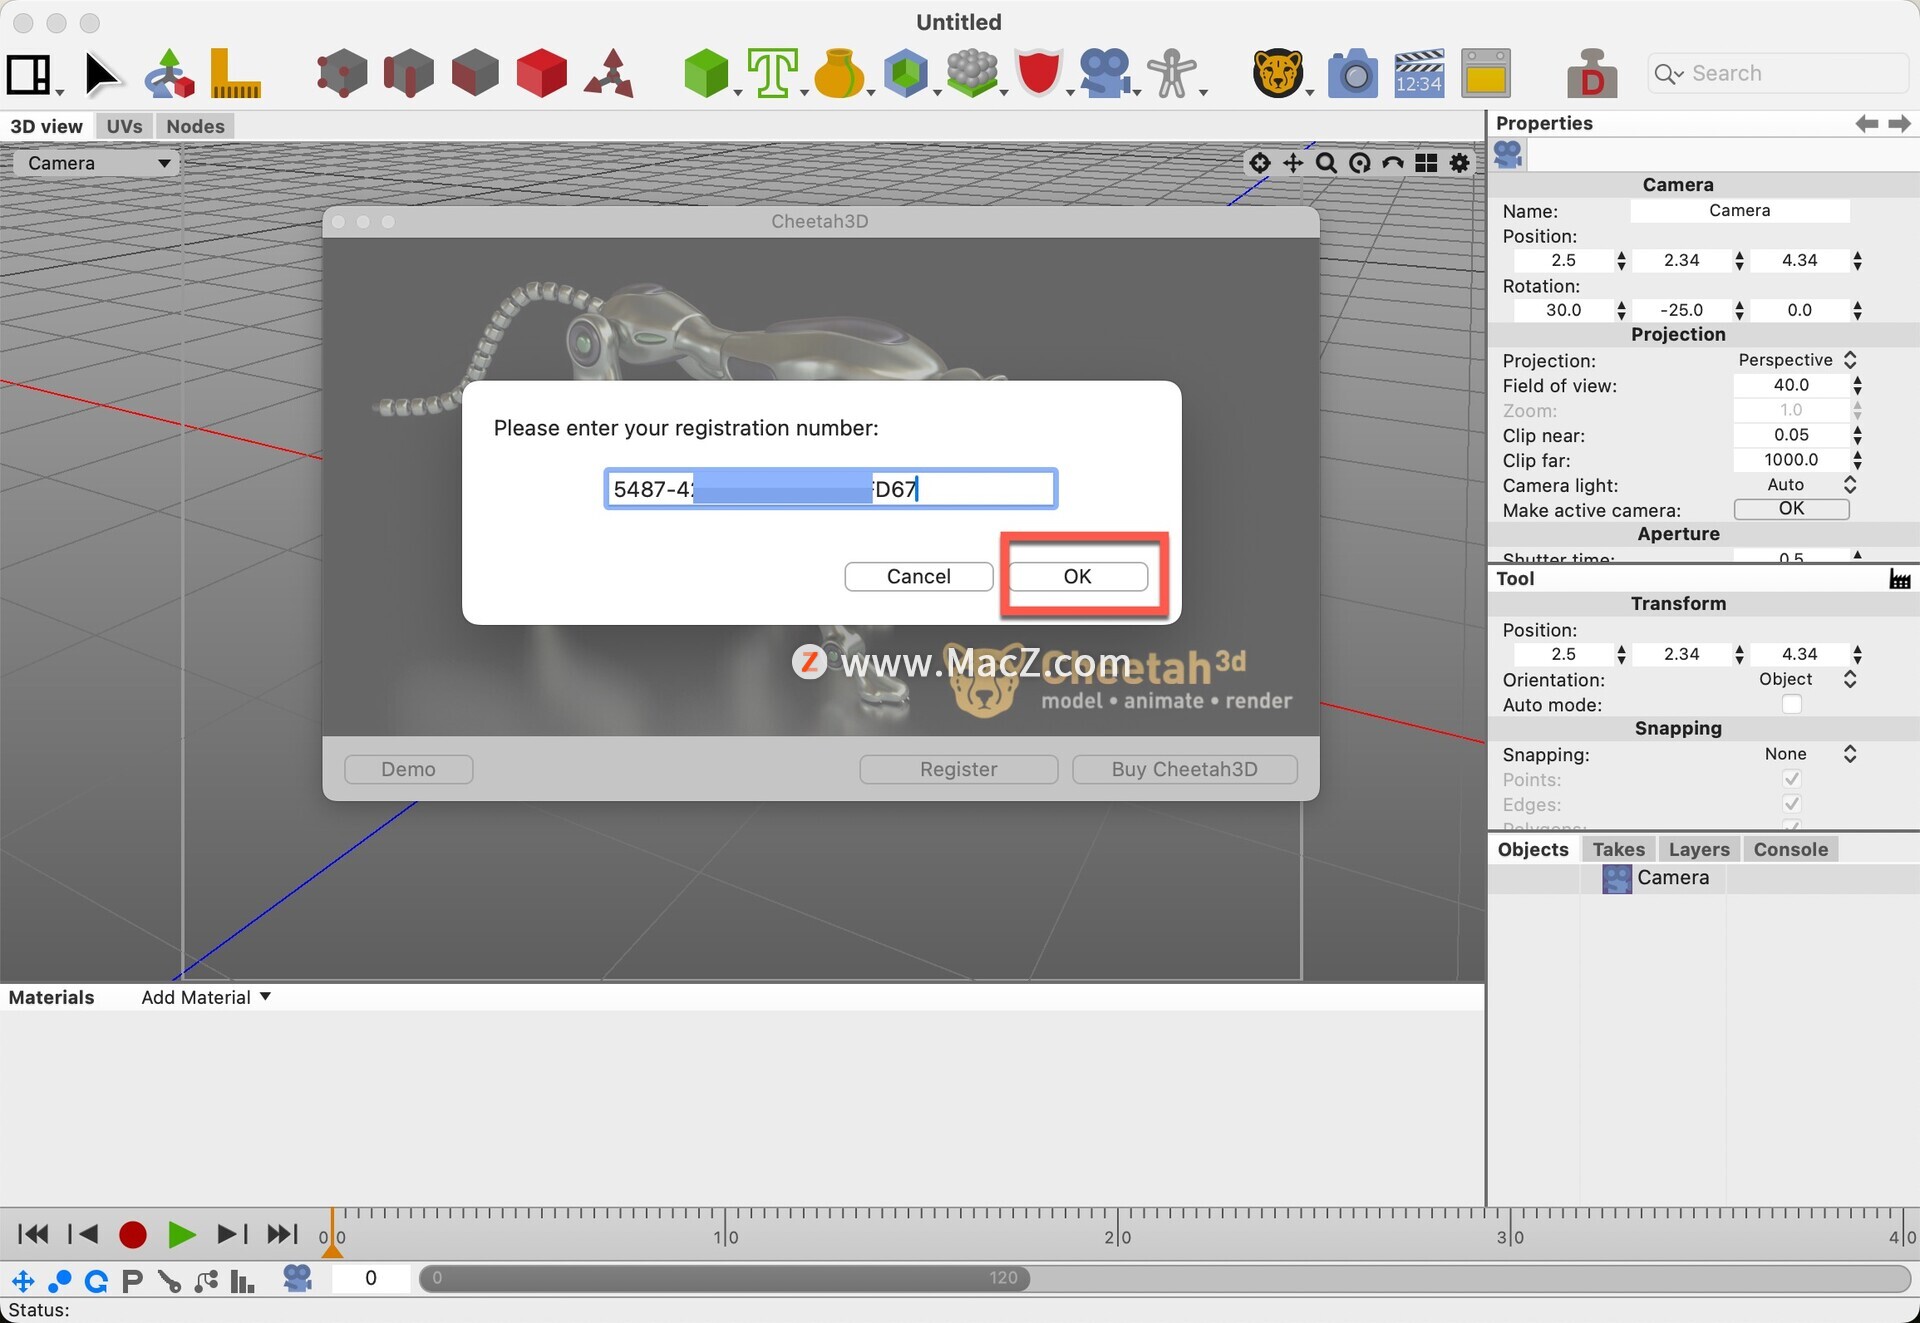Click OK next to Make active camera

pos(1791,509)
